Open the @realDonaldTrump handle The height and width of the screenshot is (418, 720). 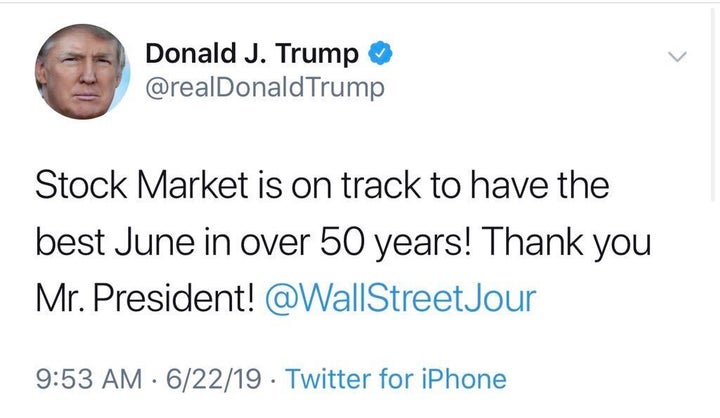tap(265, 87)
